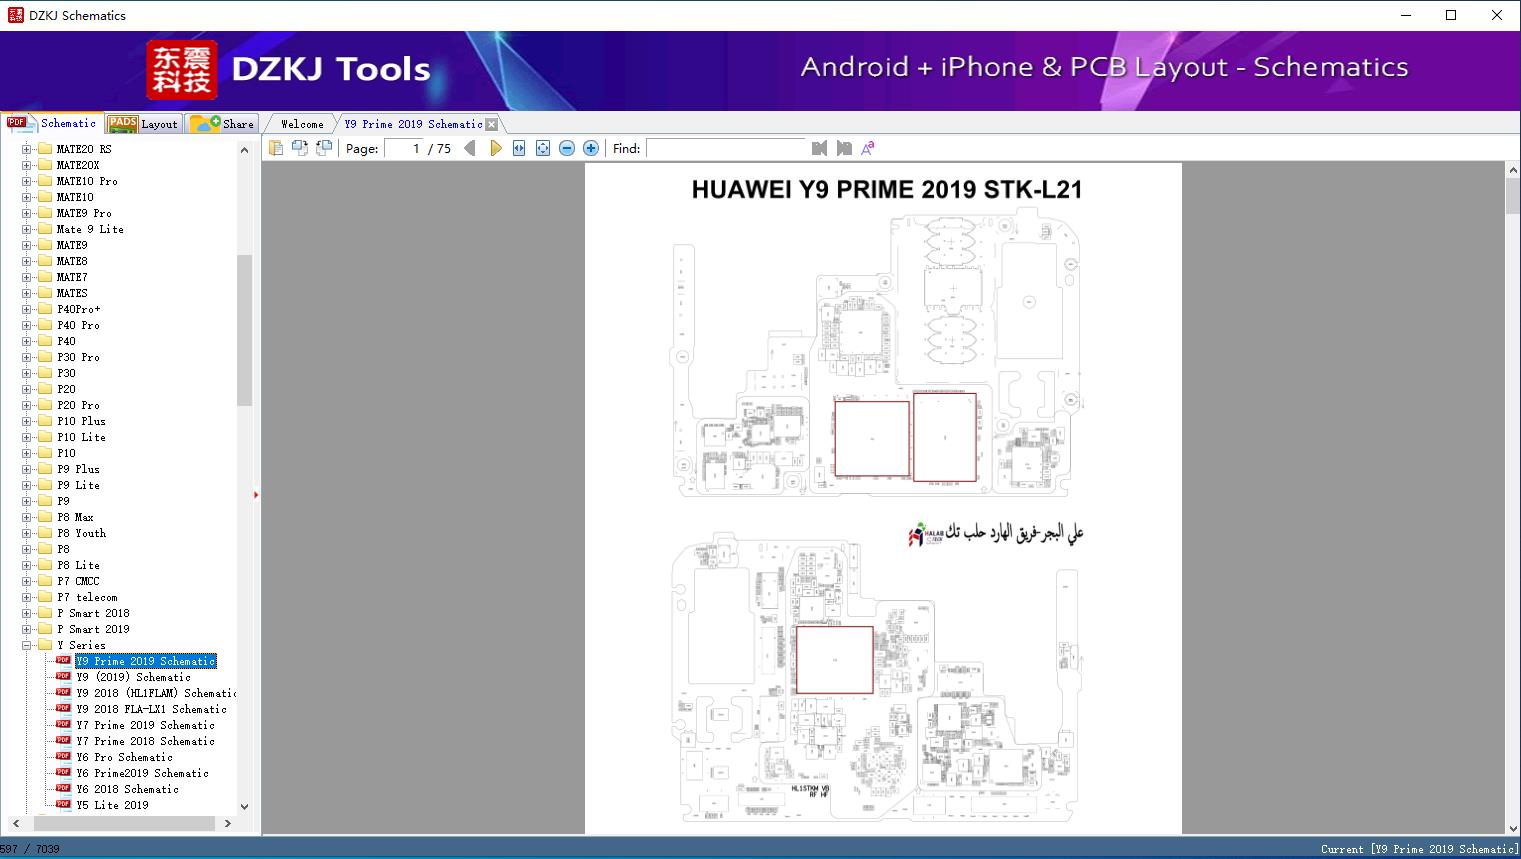Image resolution: width=1521 pixels, height=859 pixels.
Task: Click PDF icon beside Y6 Pro Schematic
Action: tap(63, 757)
